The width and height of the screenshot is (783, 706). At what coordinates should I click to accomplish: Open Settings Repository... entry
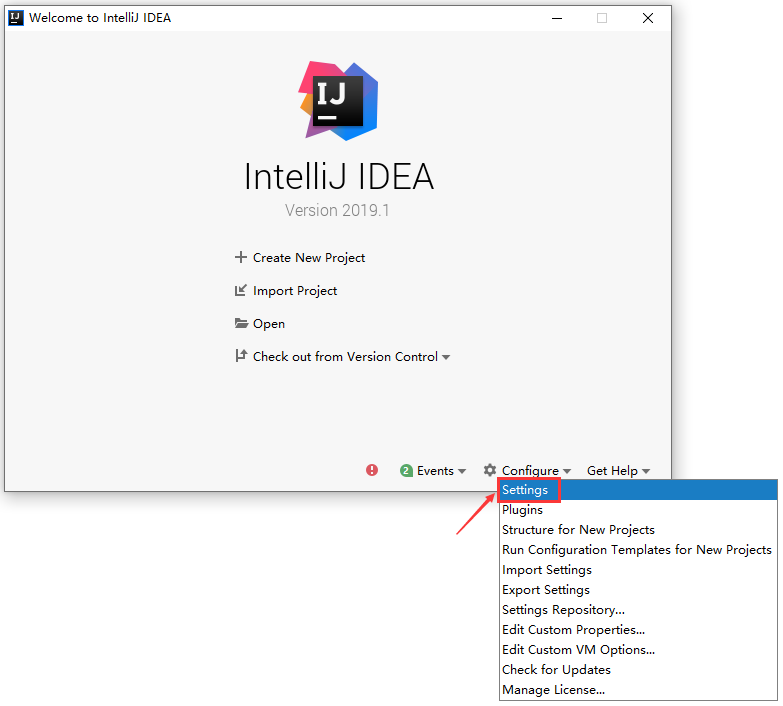(640, 611)
